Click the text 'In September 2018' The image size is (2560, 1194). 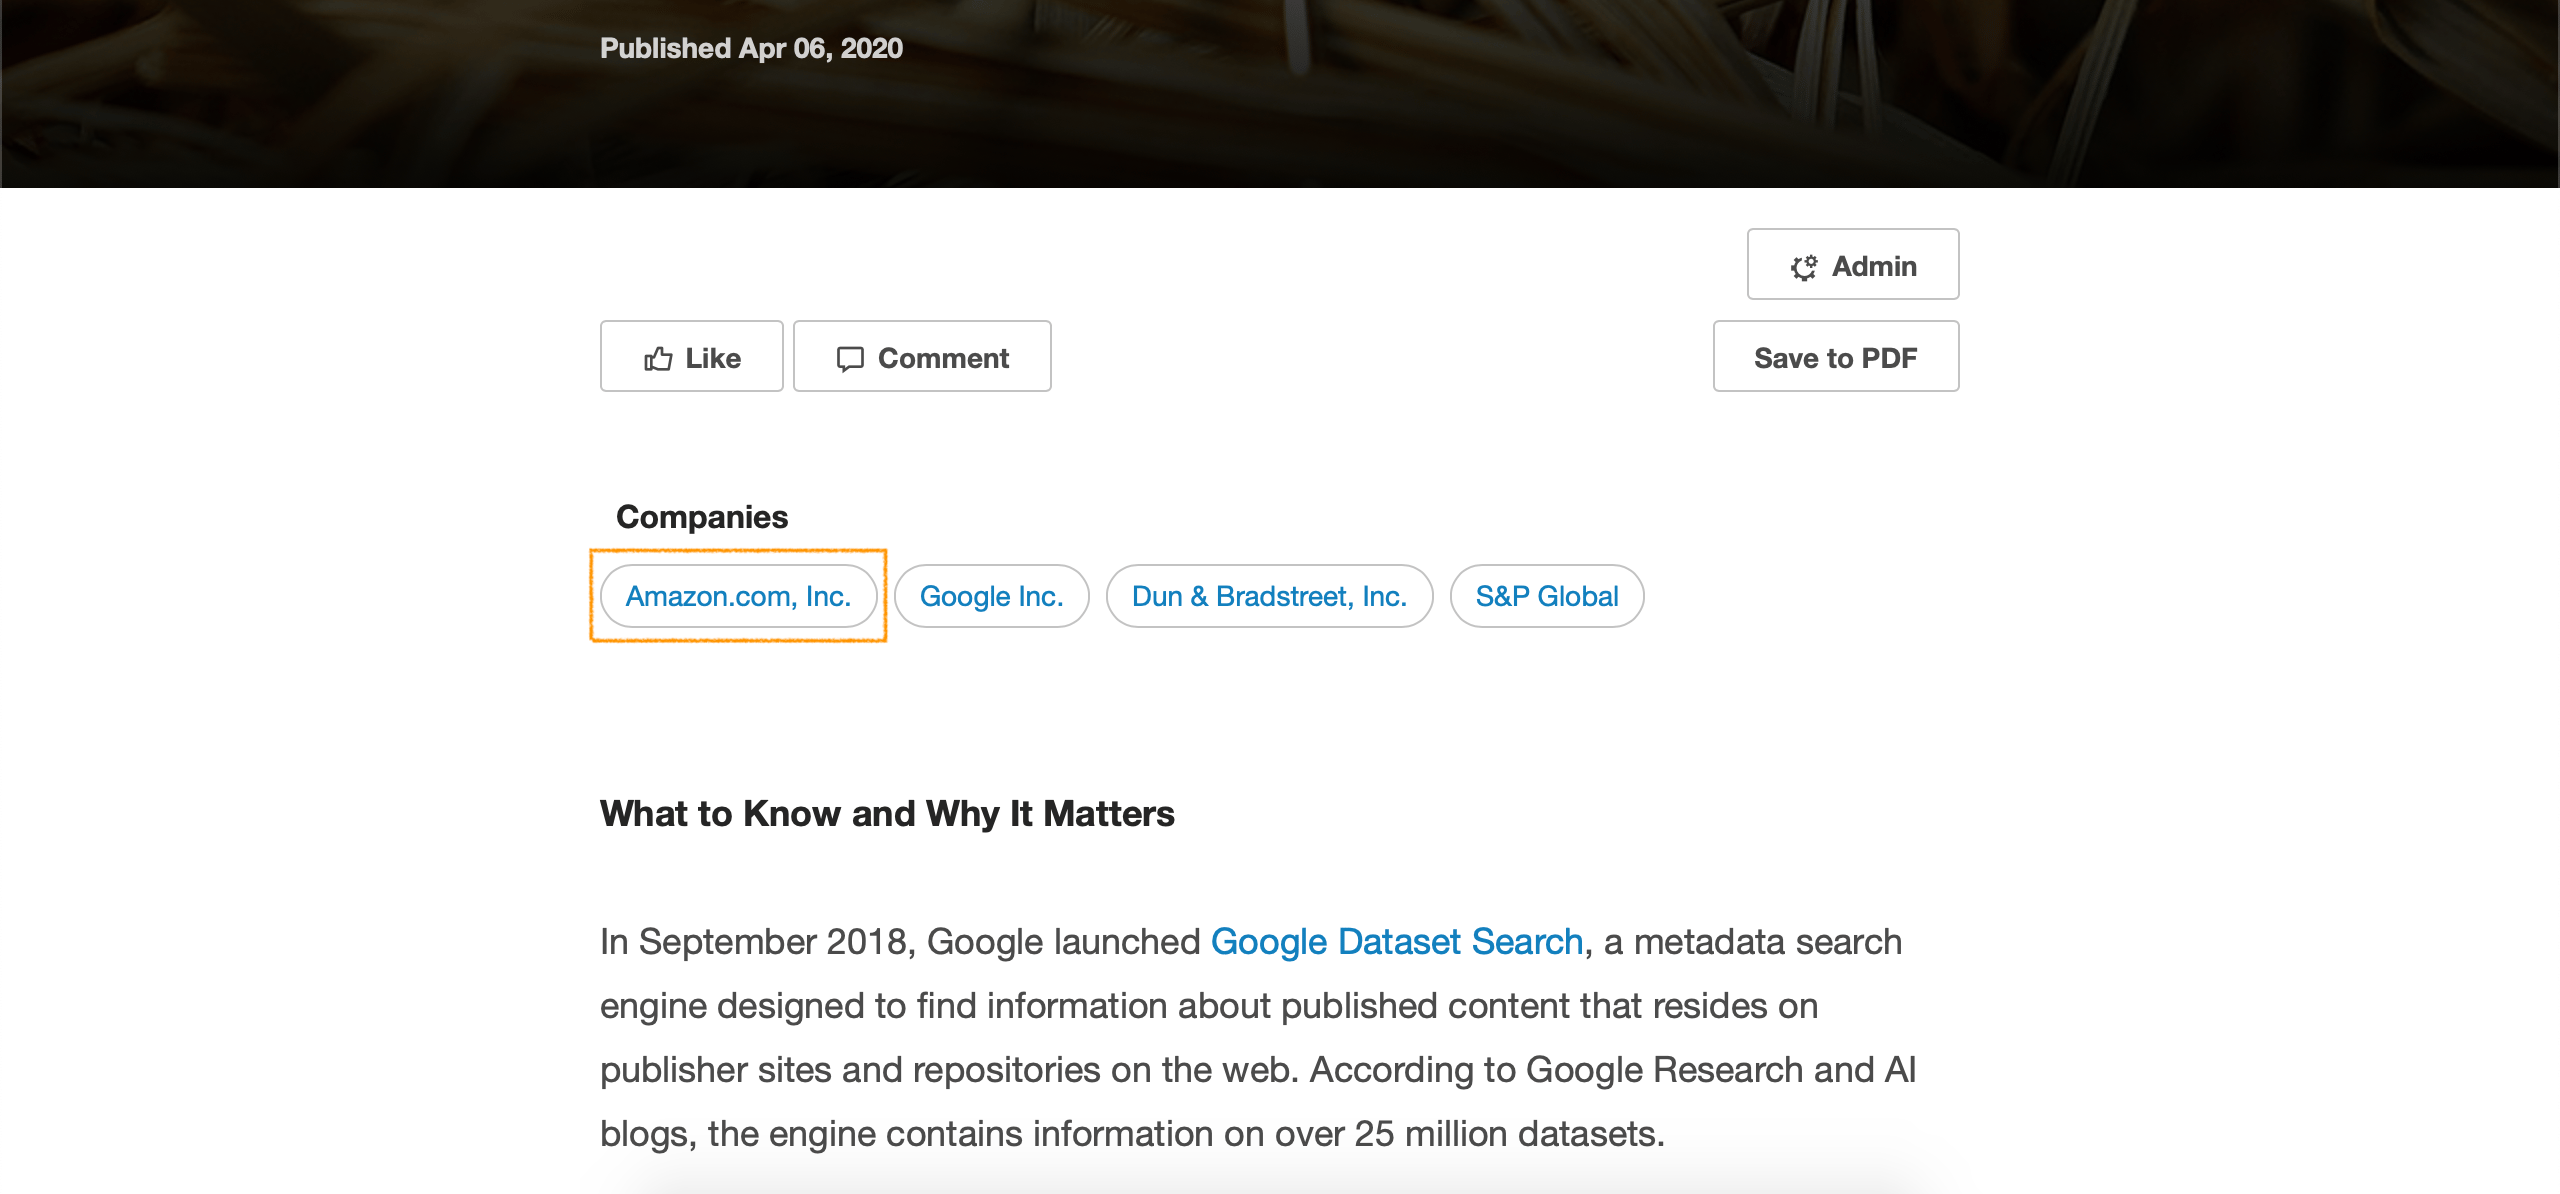752,942
